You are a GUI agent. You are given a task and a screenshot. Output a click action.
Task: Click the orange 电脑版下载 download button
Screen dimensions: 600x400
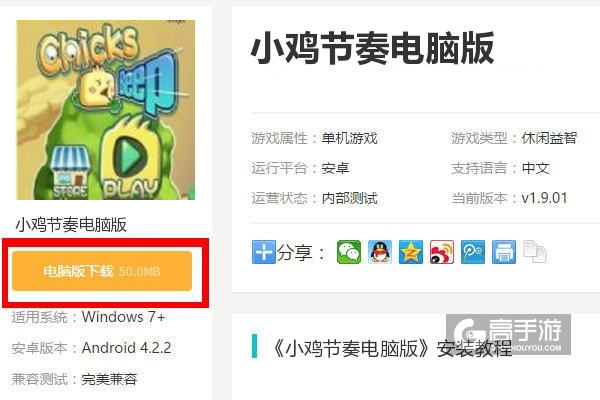tap(102, 271)
